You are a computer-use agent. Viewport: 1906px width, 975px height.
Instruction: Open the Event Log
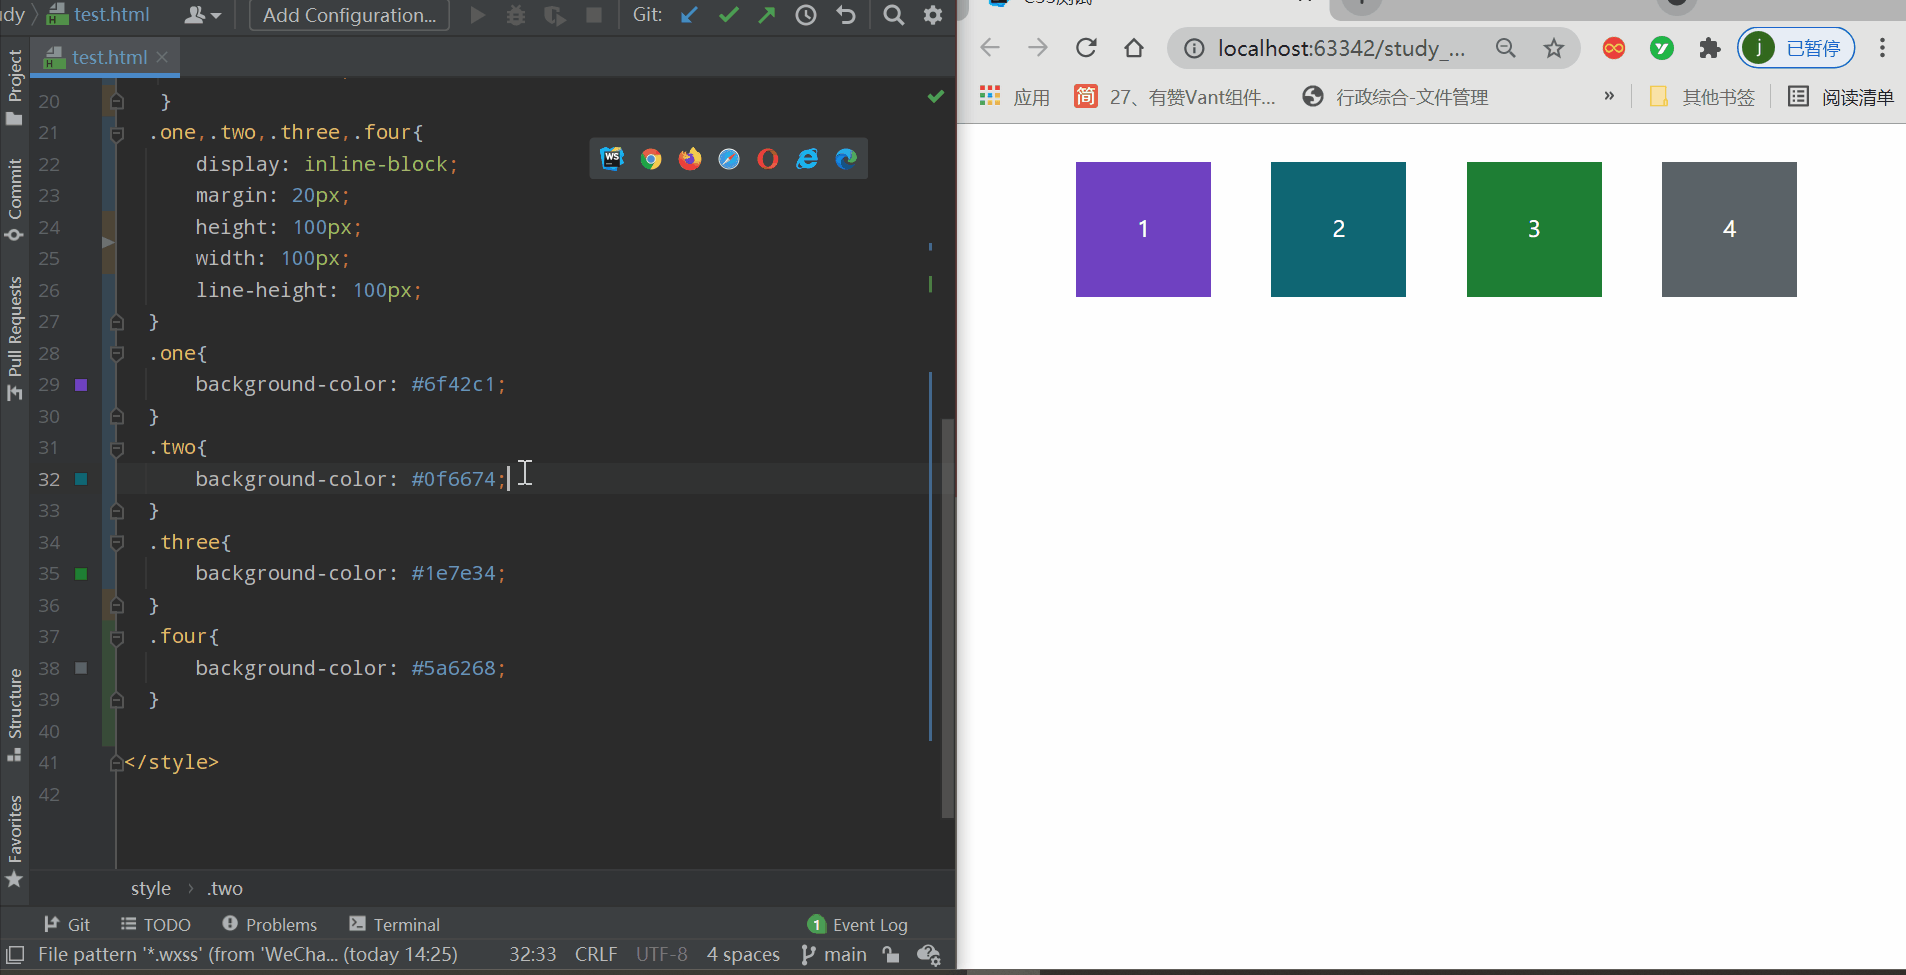point(858,925)
